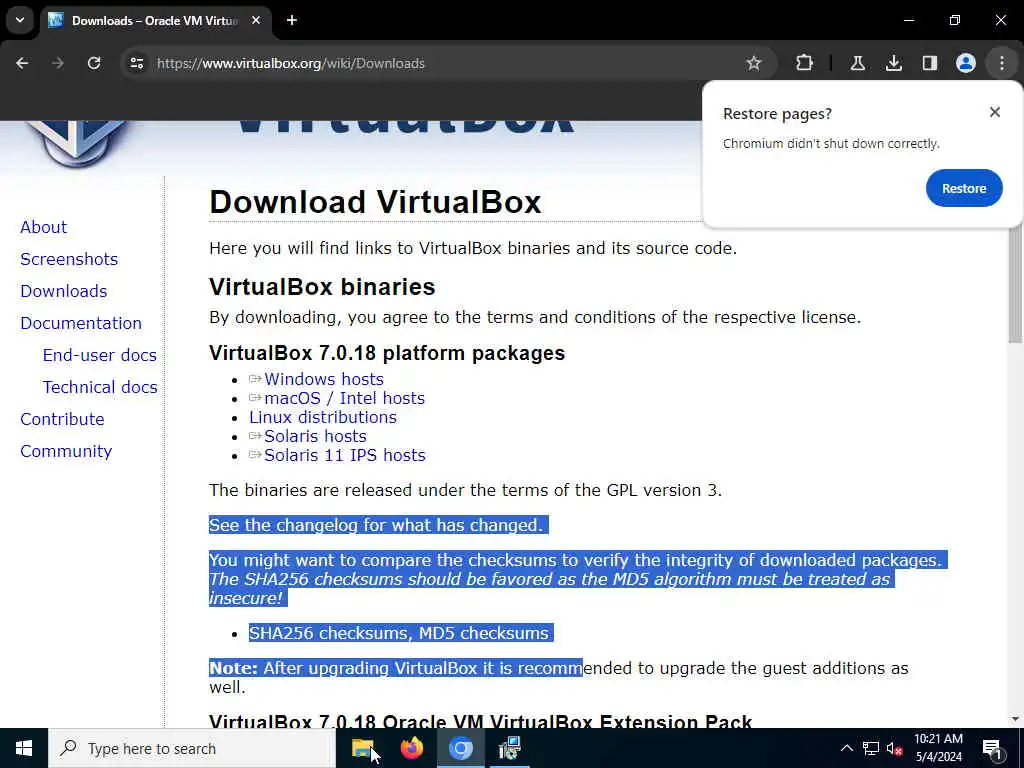Open the network tray icon
The height and width of the screenshot is (768, 1024).
coord(871,748)
